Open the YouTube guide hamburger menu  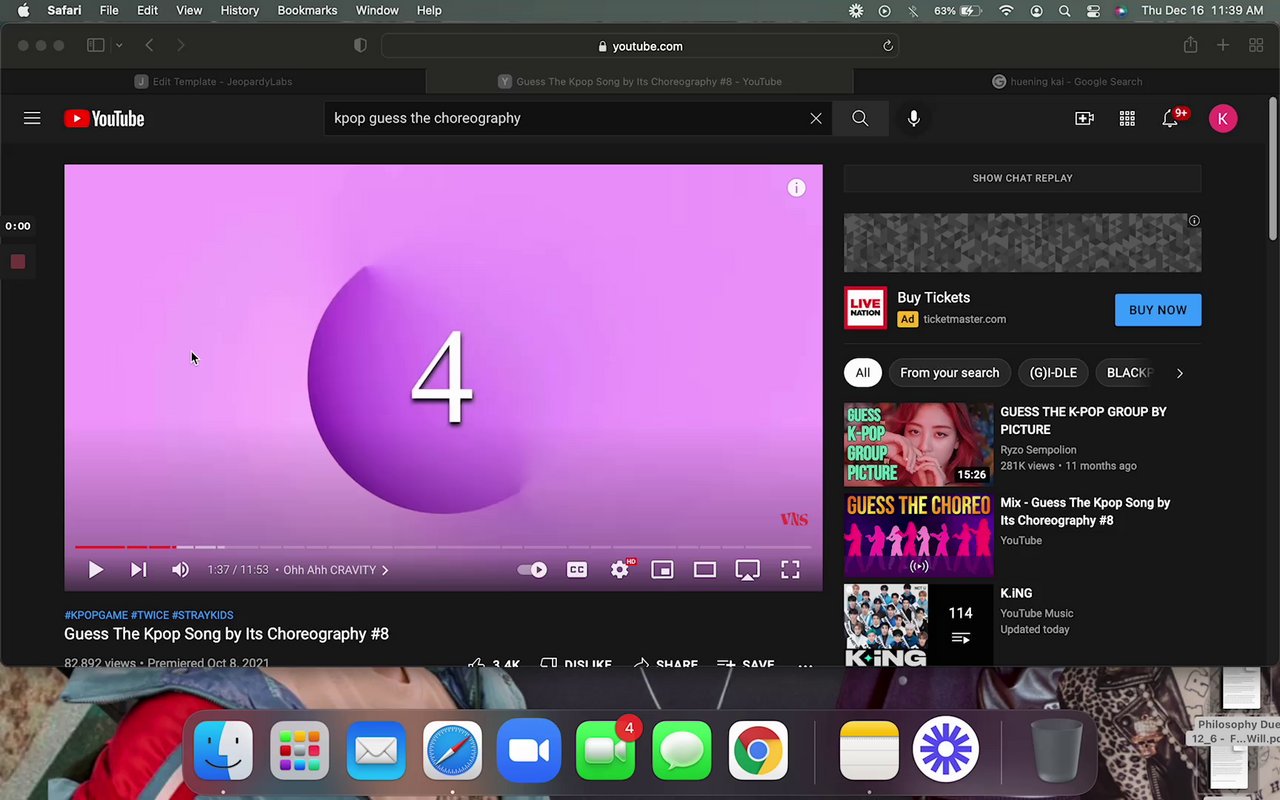click(32, 118)
